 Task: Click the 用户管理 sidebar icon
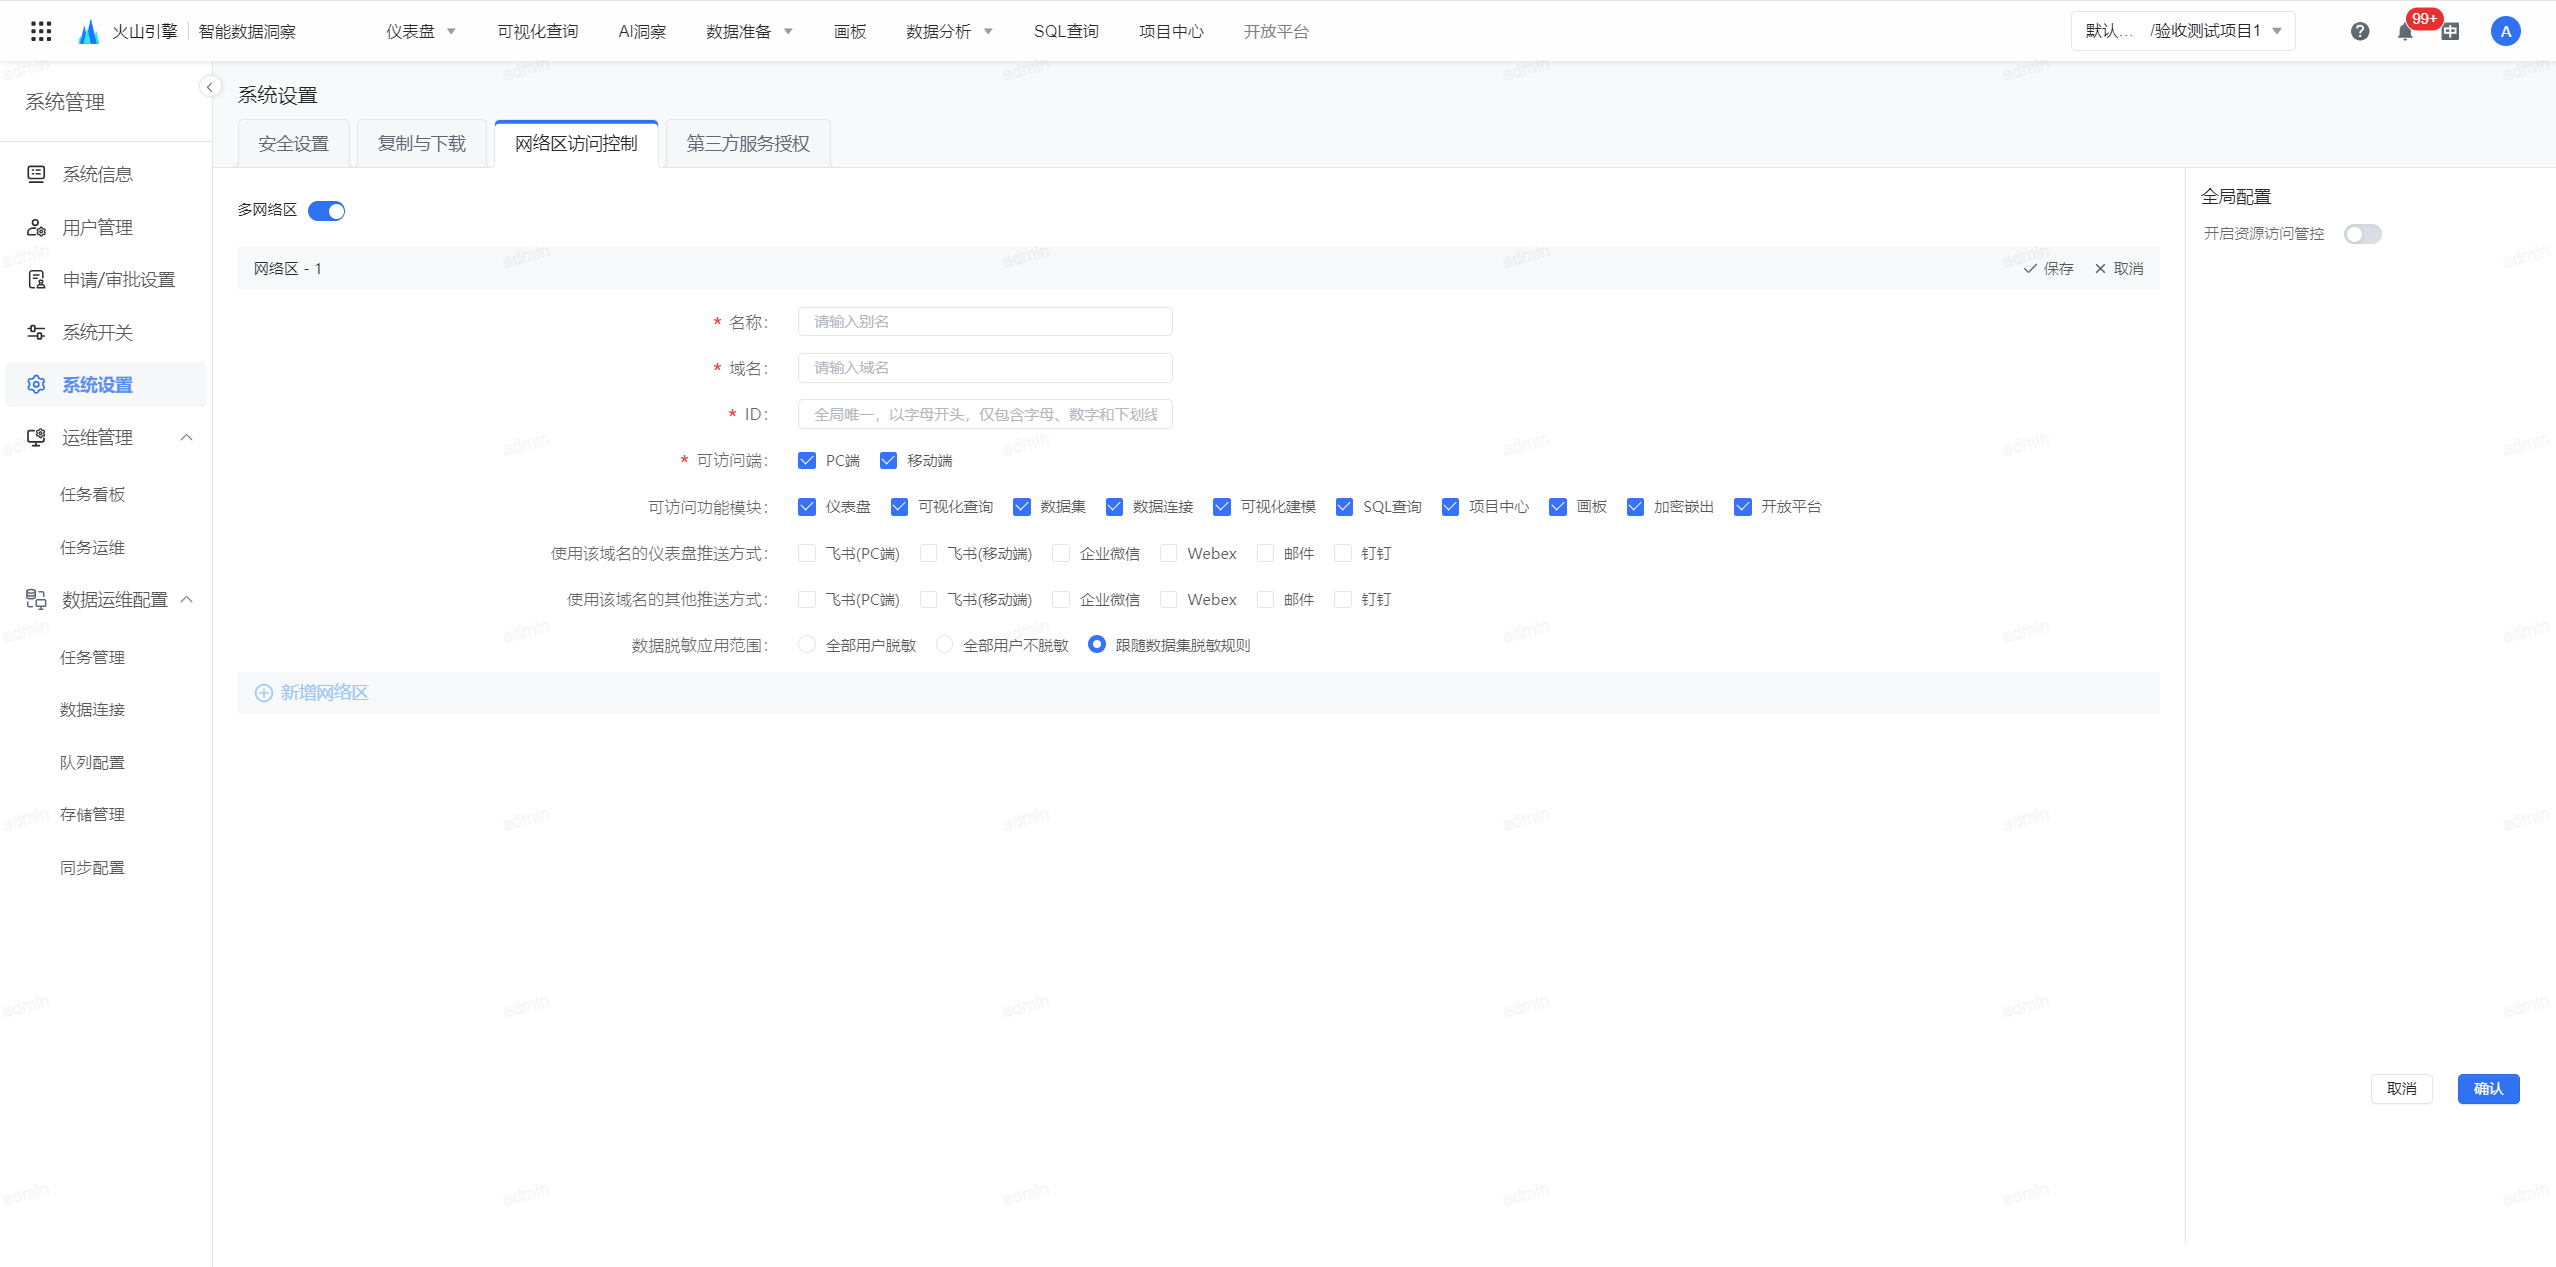pyautogui.click(x=36, y=227)
